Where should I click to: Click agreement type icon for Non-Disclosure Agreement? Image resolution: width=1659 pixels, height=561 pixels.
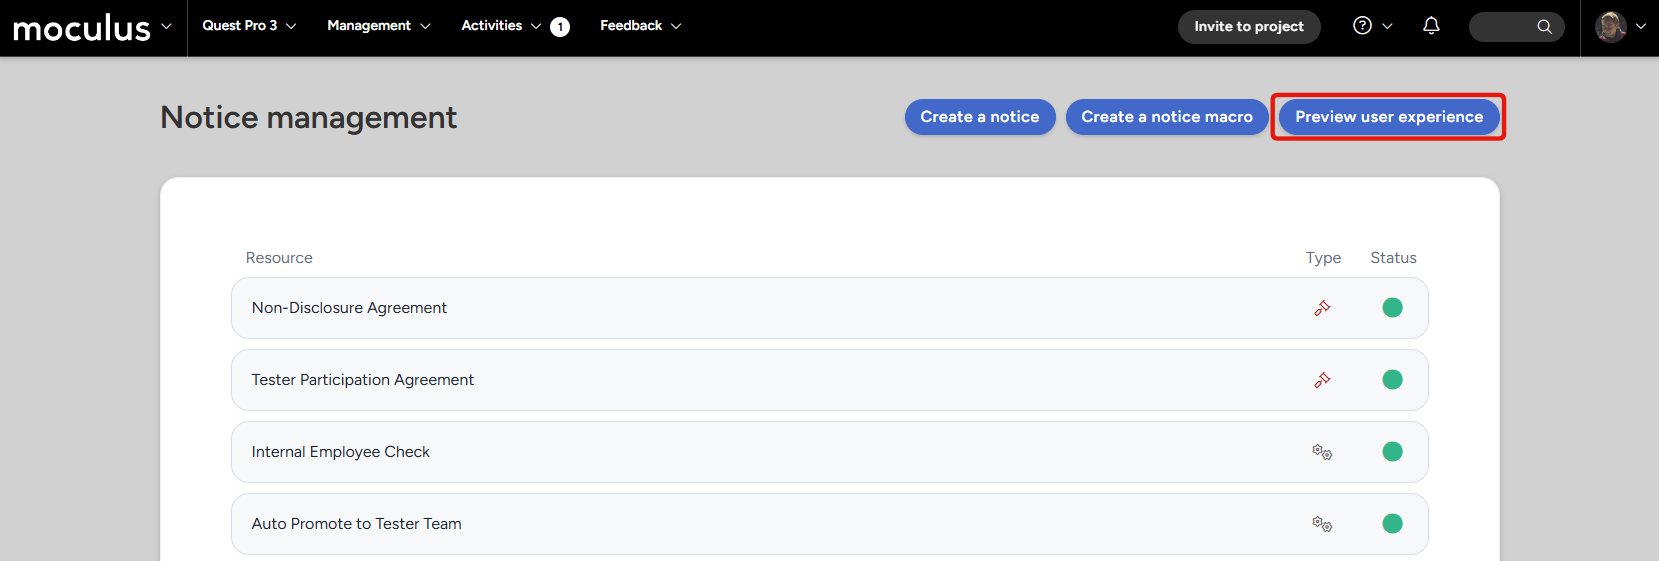(x=1322, y=308)
